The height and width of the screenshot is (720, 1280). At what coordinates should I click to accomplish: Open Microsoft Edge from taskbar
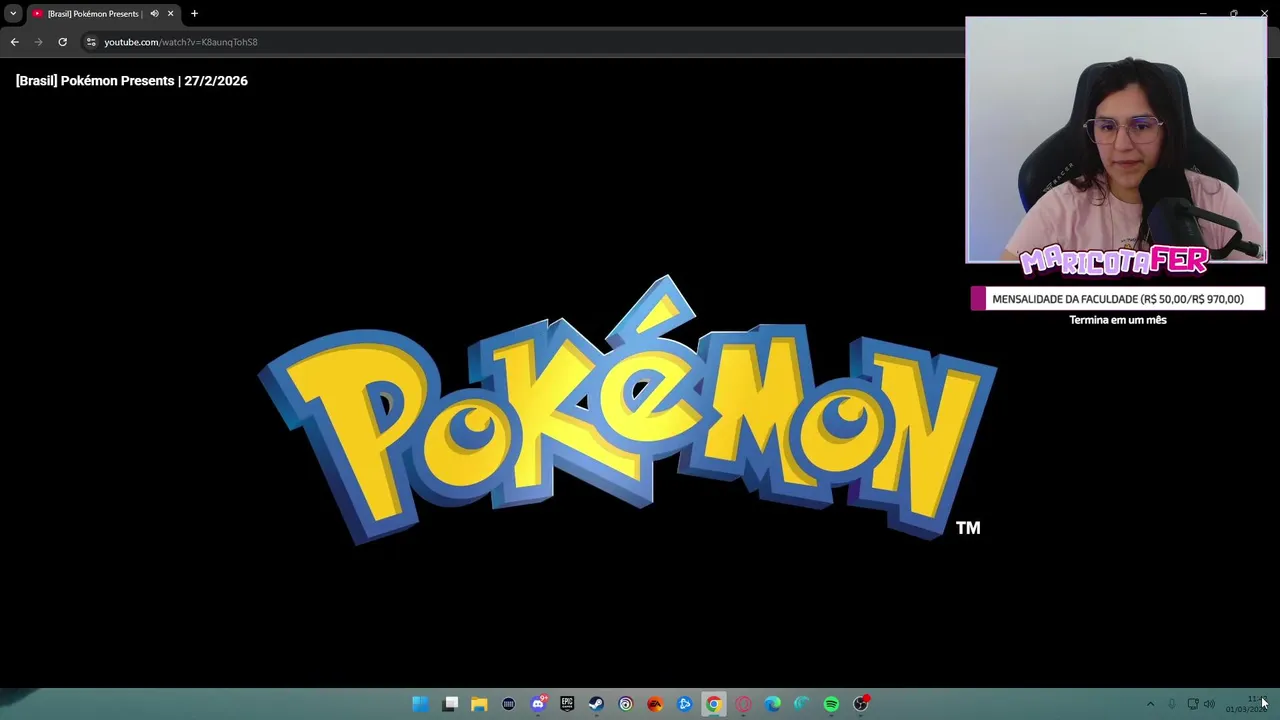772,704
